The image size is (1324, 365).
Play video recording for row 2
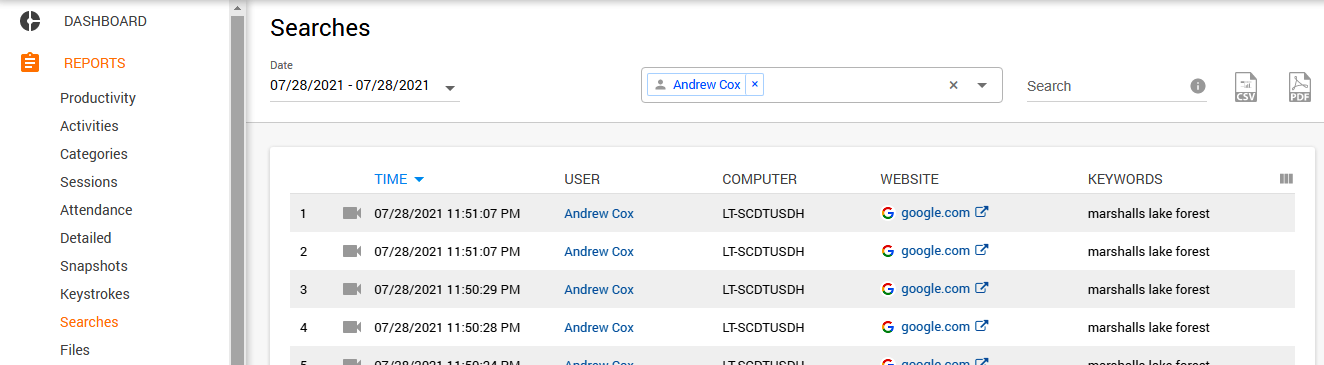tap(351, 251)
